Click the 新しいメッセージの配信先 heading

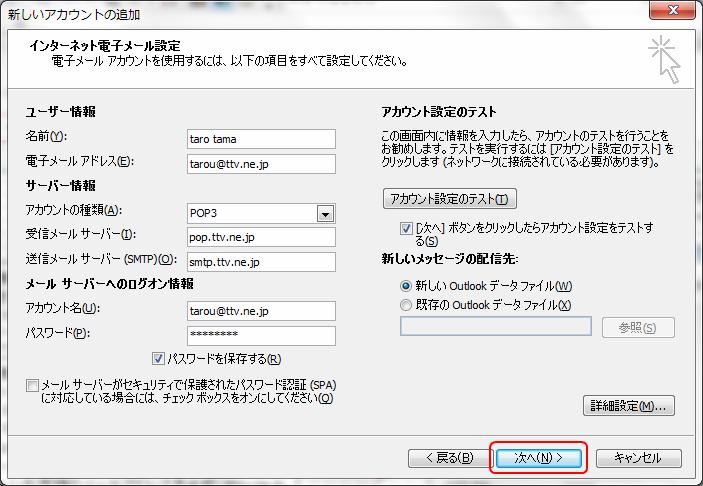(x=450, y=259)
